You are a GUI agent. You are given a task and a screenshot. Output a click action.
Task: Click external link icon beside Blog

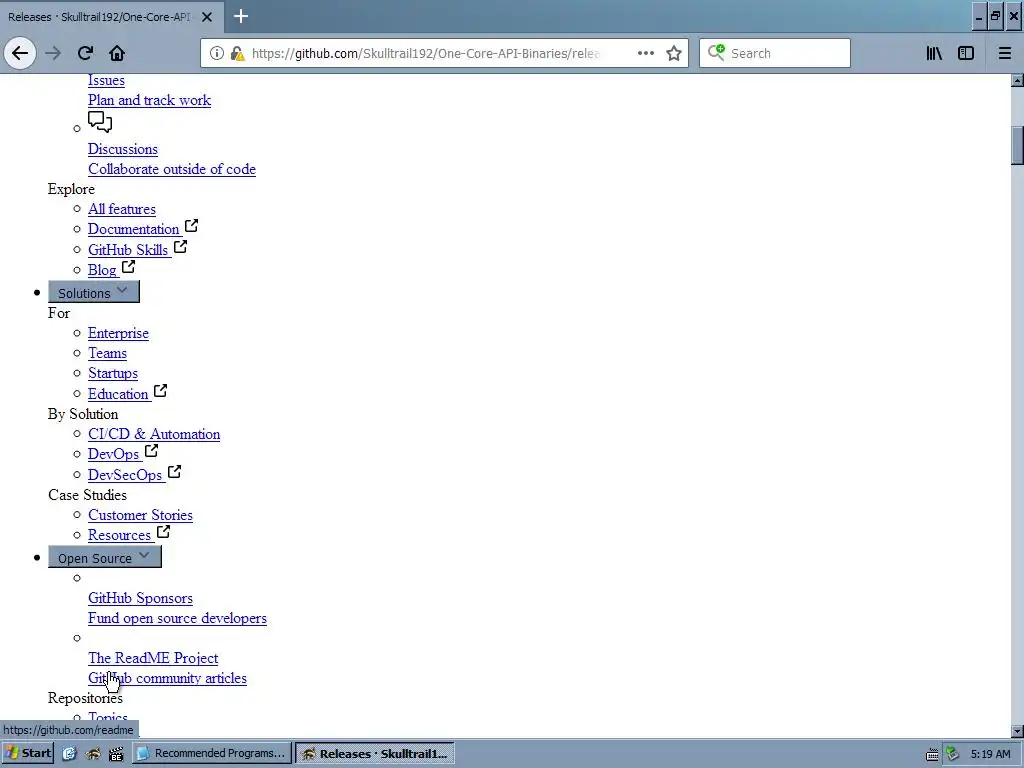(129, 266)
